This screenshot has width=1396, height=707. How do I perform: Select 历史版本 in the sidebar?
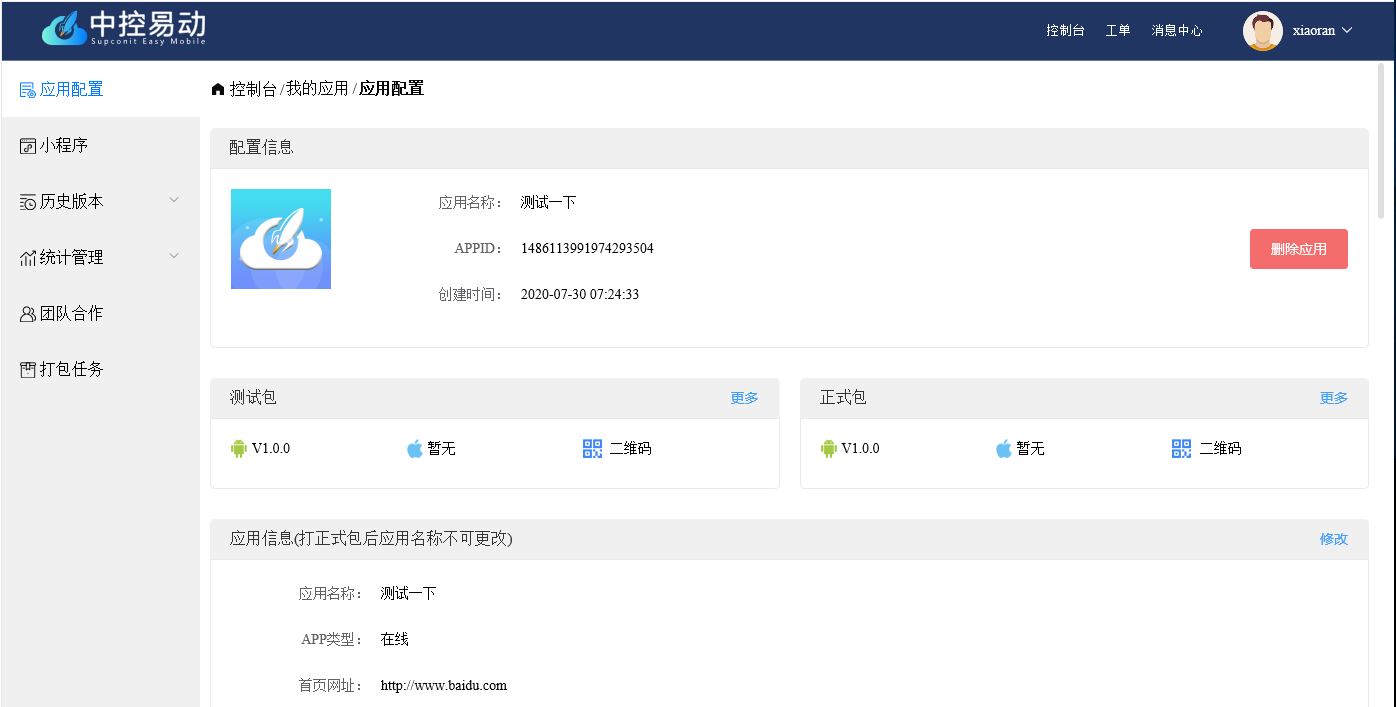tap(100, 201)
